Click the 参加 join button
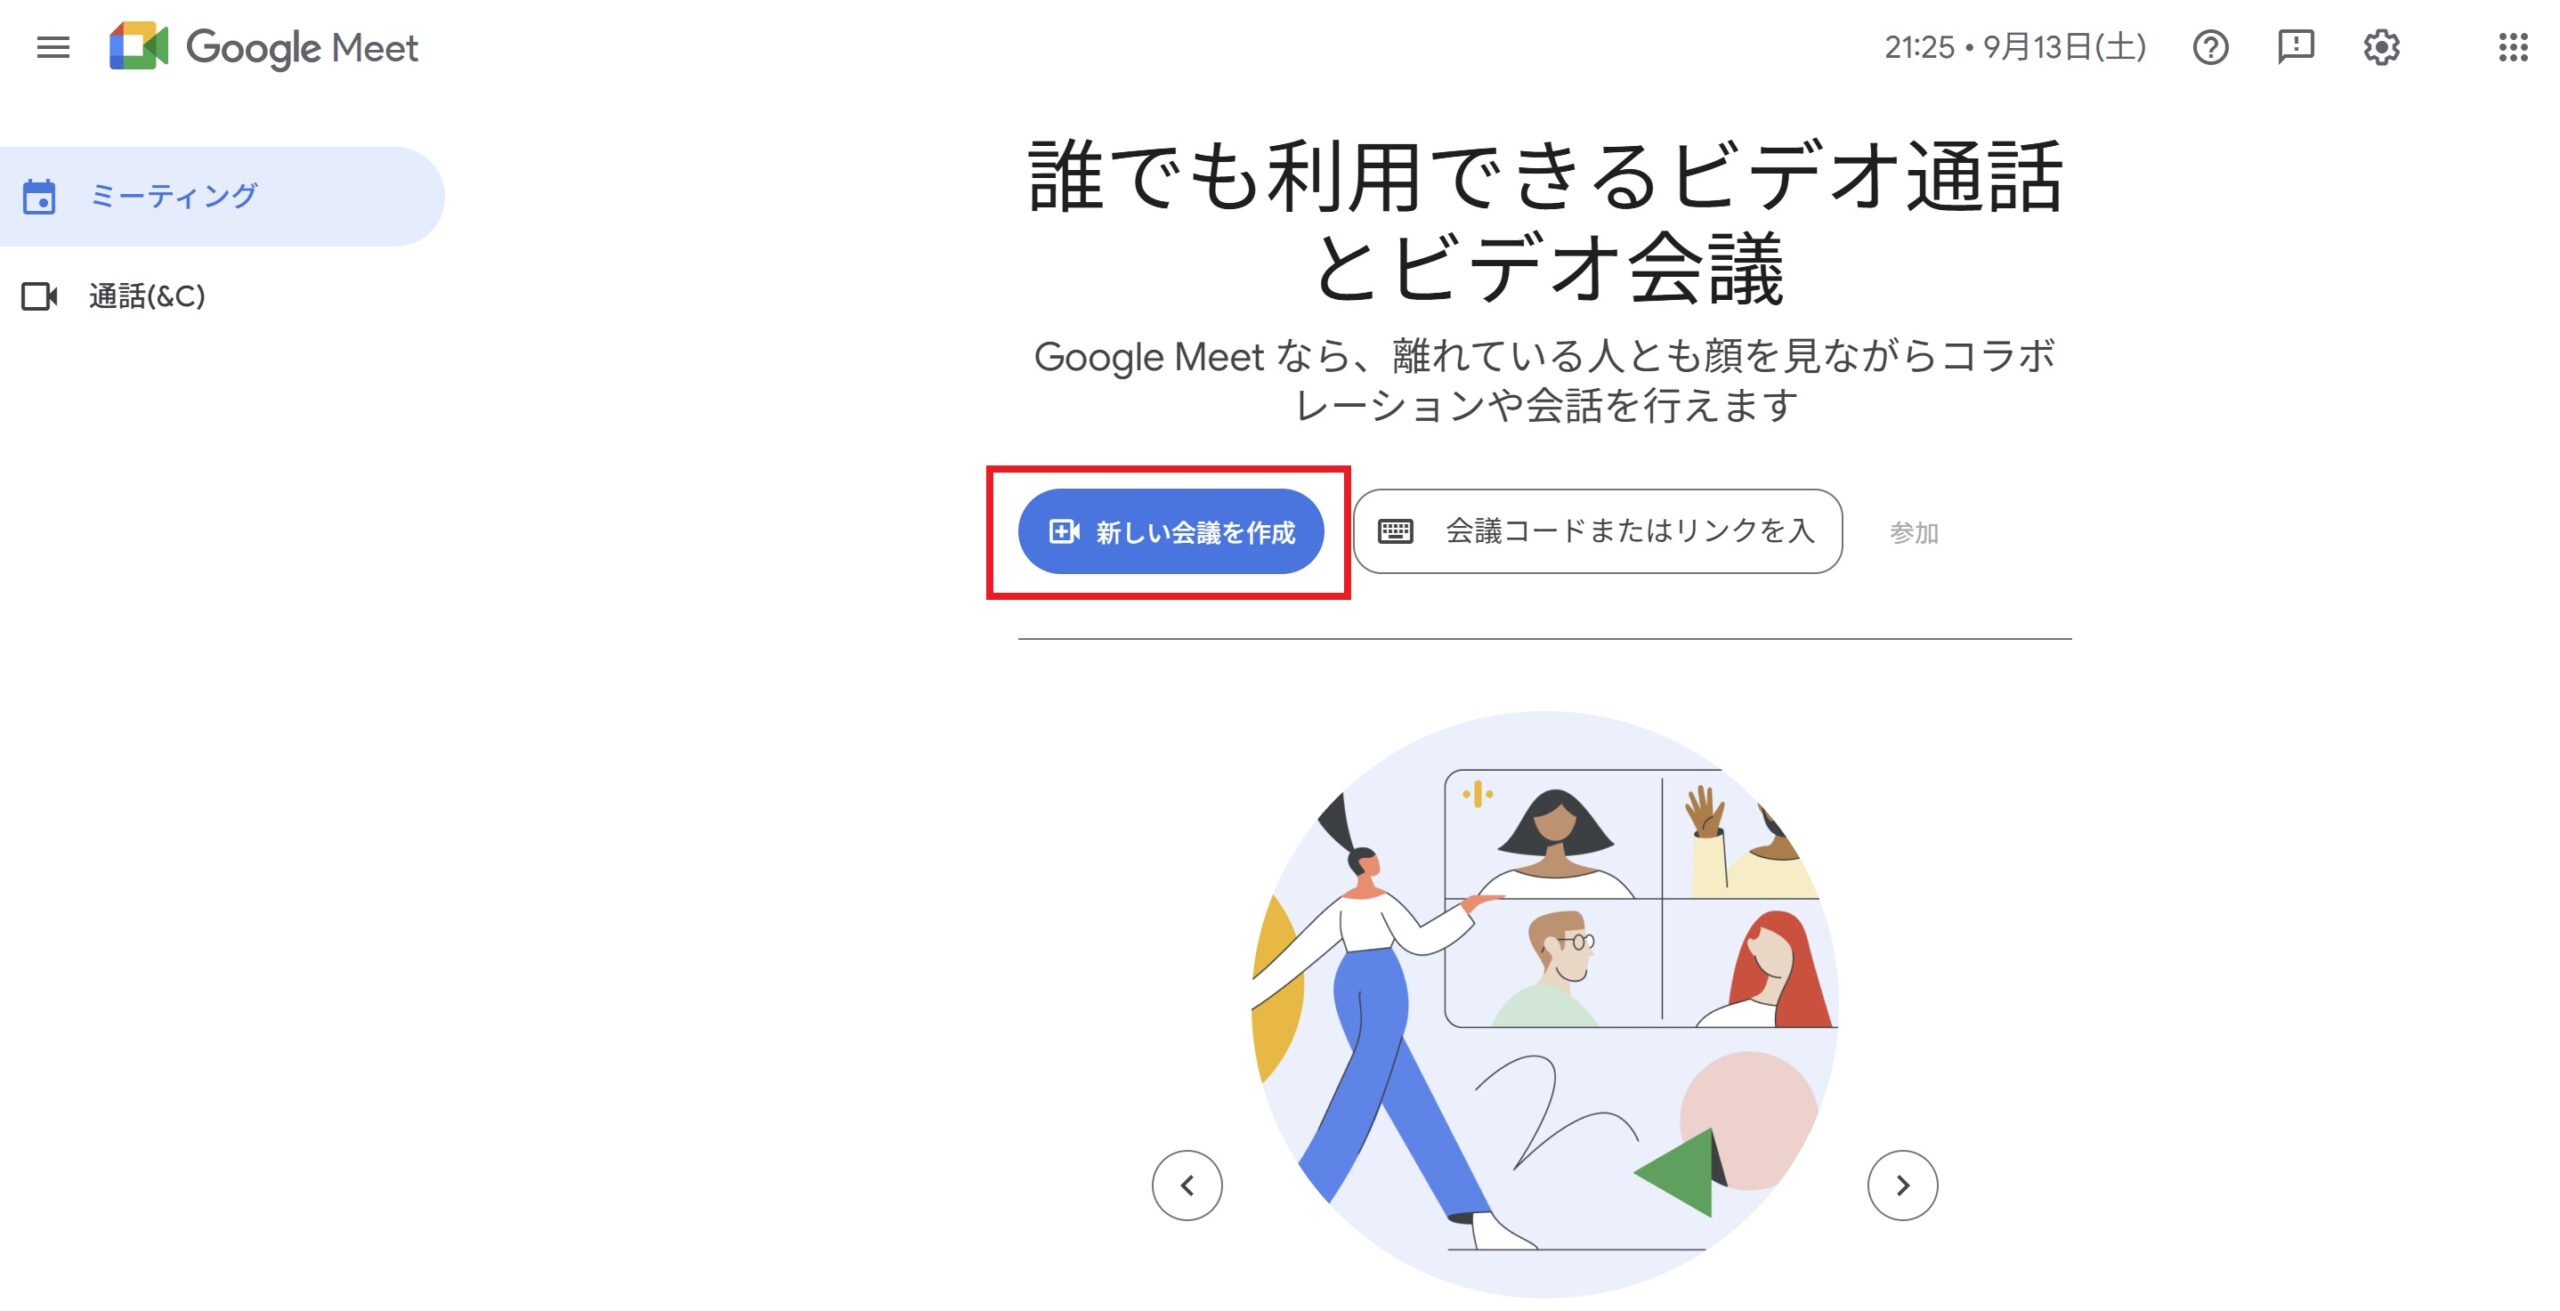2560x1311 pixels. pos(1913,533)
